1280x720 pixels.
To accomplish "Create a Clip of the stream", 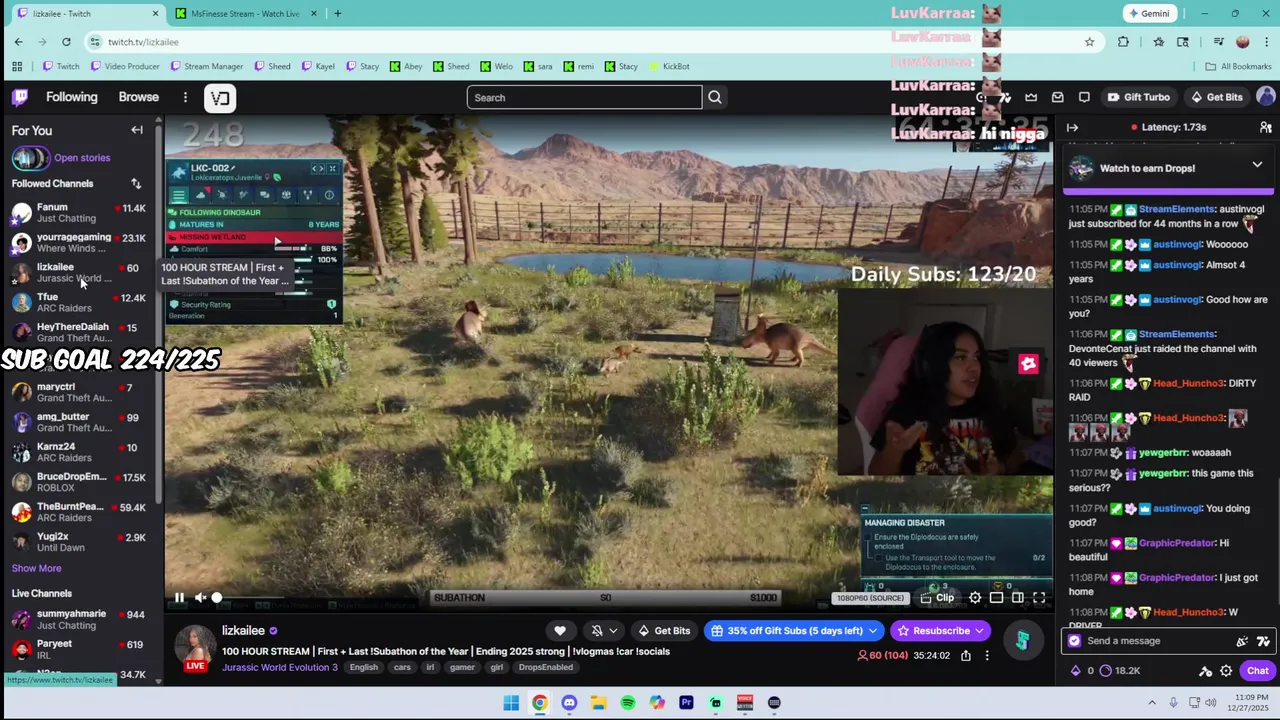I will tap(938, 598).
